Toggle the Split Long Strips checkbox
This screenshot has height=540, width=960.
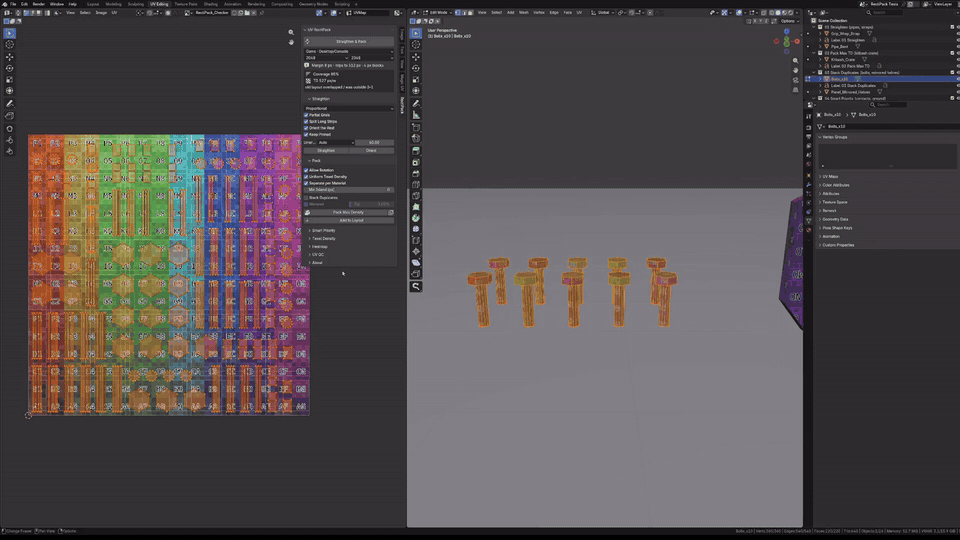coord(306,121)
